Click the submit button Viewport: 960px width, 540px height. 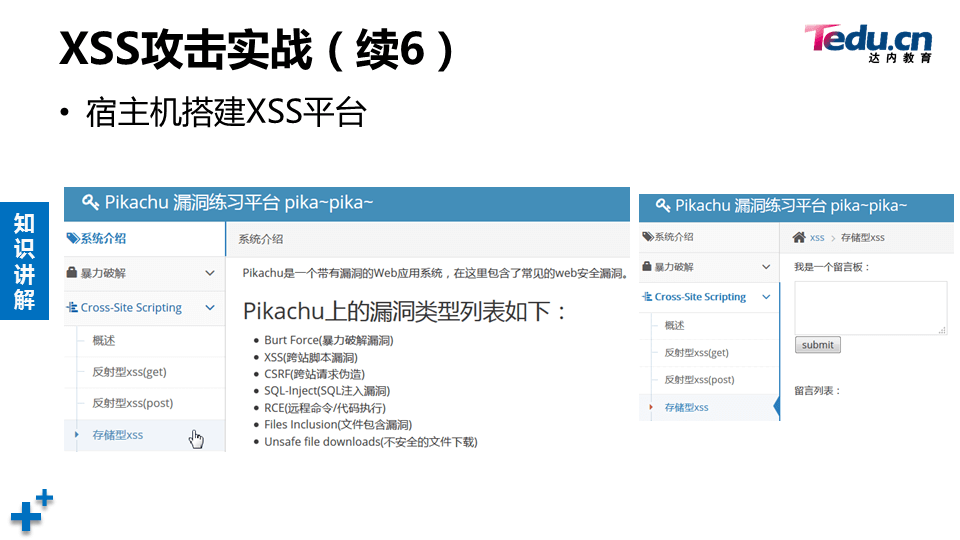[x=818, y=345]
